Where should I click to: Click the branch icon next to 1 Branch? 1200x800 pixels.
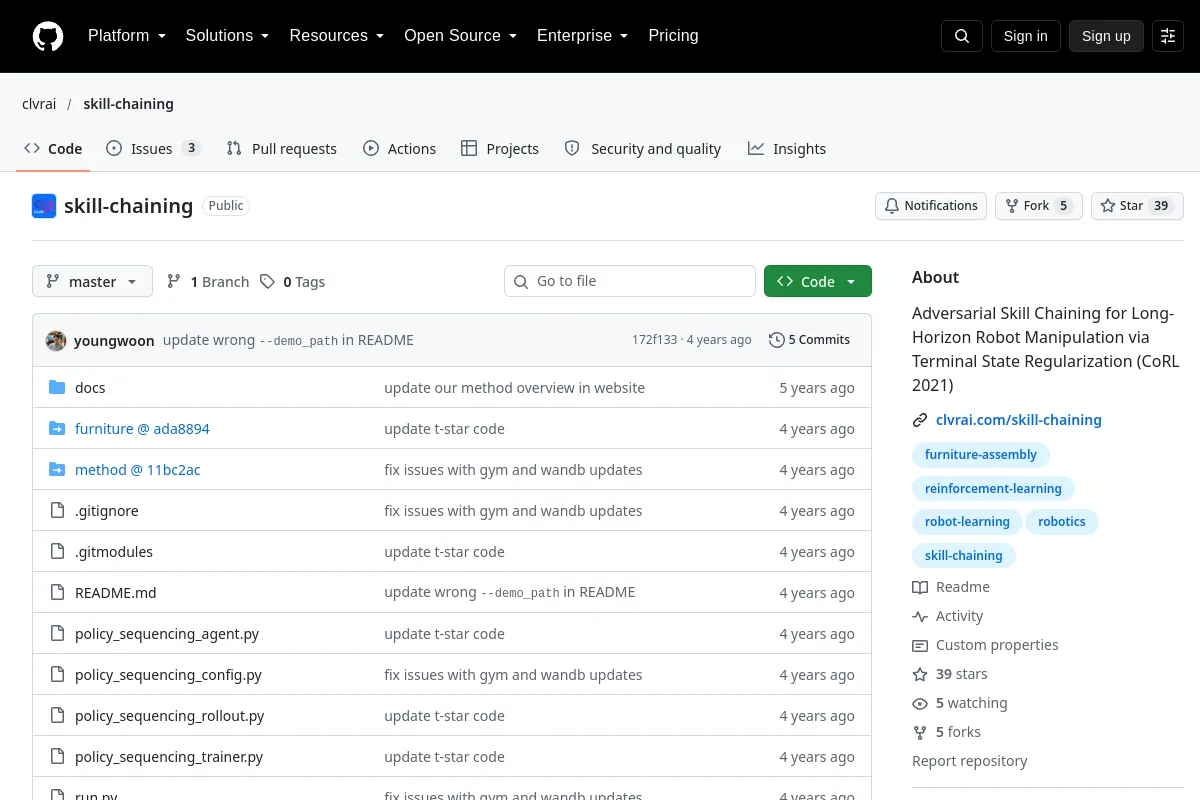pos(174,282)
